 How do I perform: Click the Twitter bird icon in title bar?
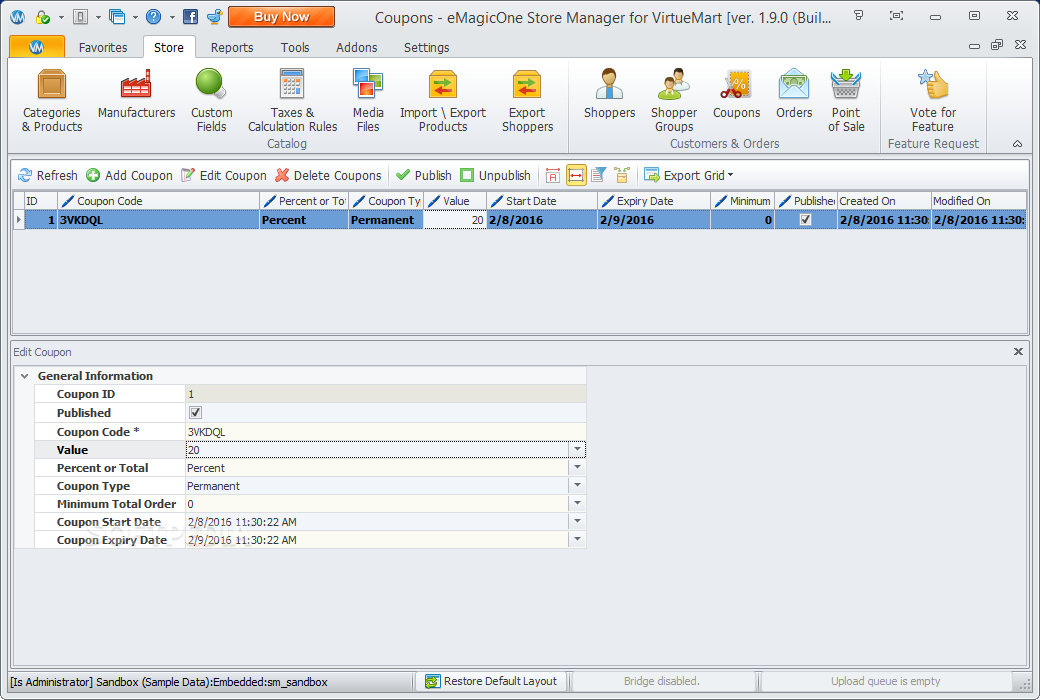pyautogui.click(x=214, y=17)
